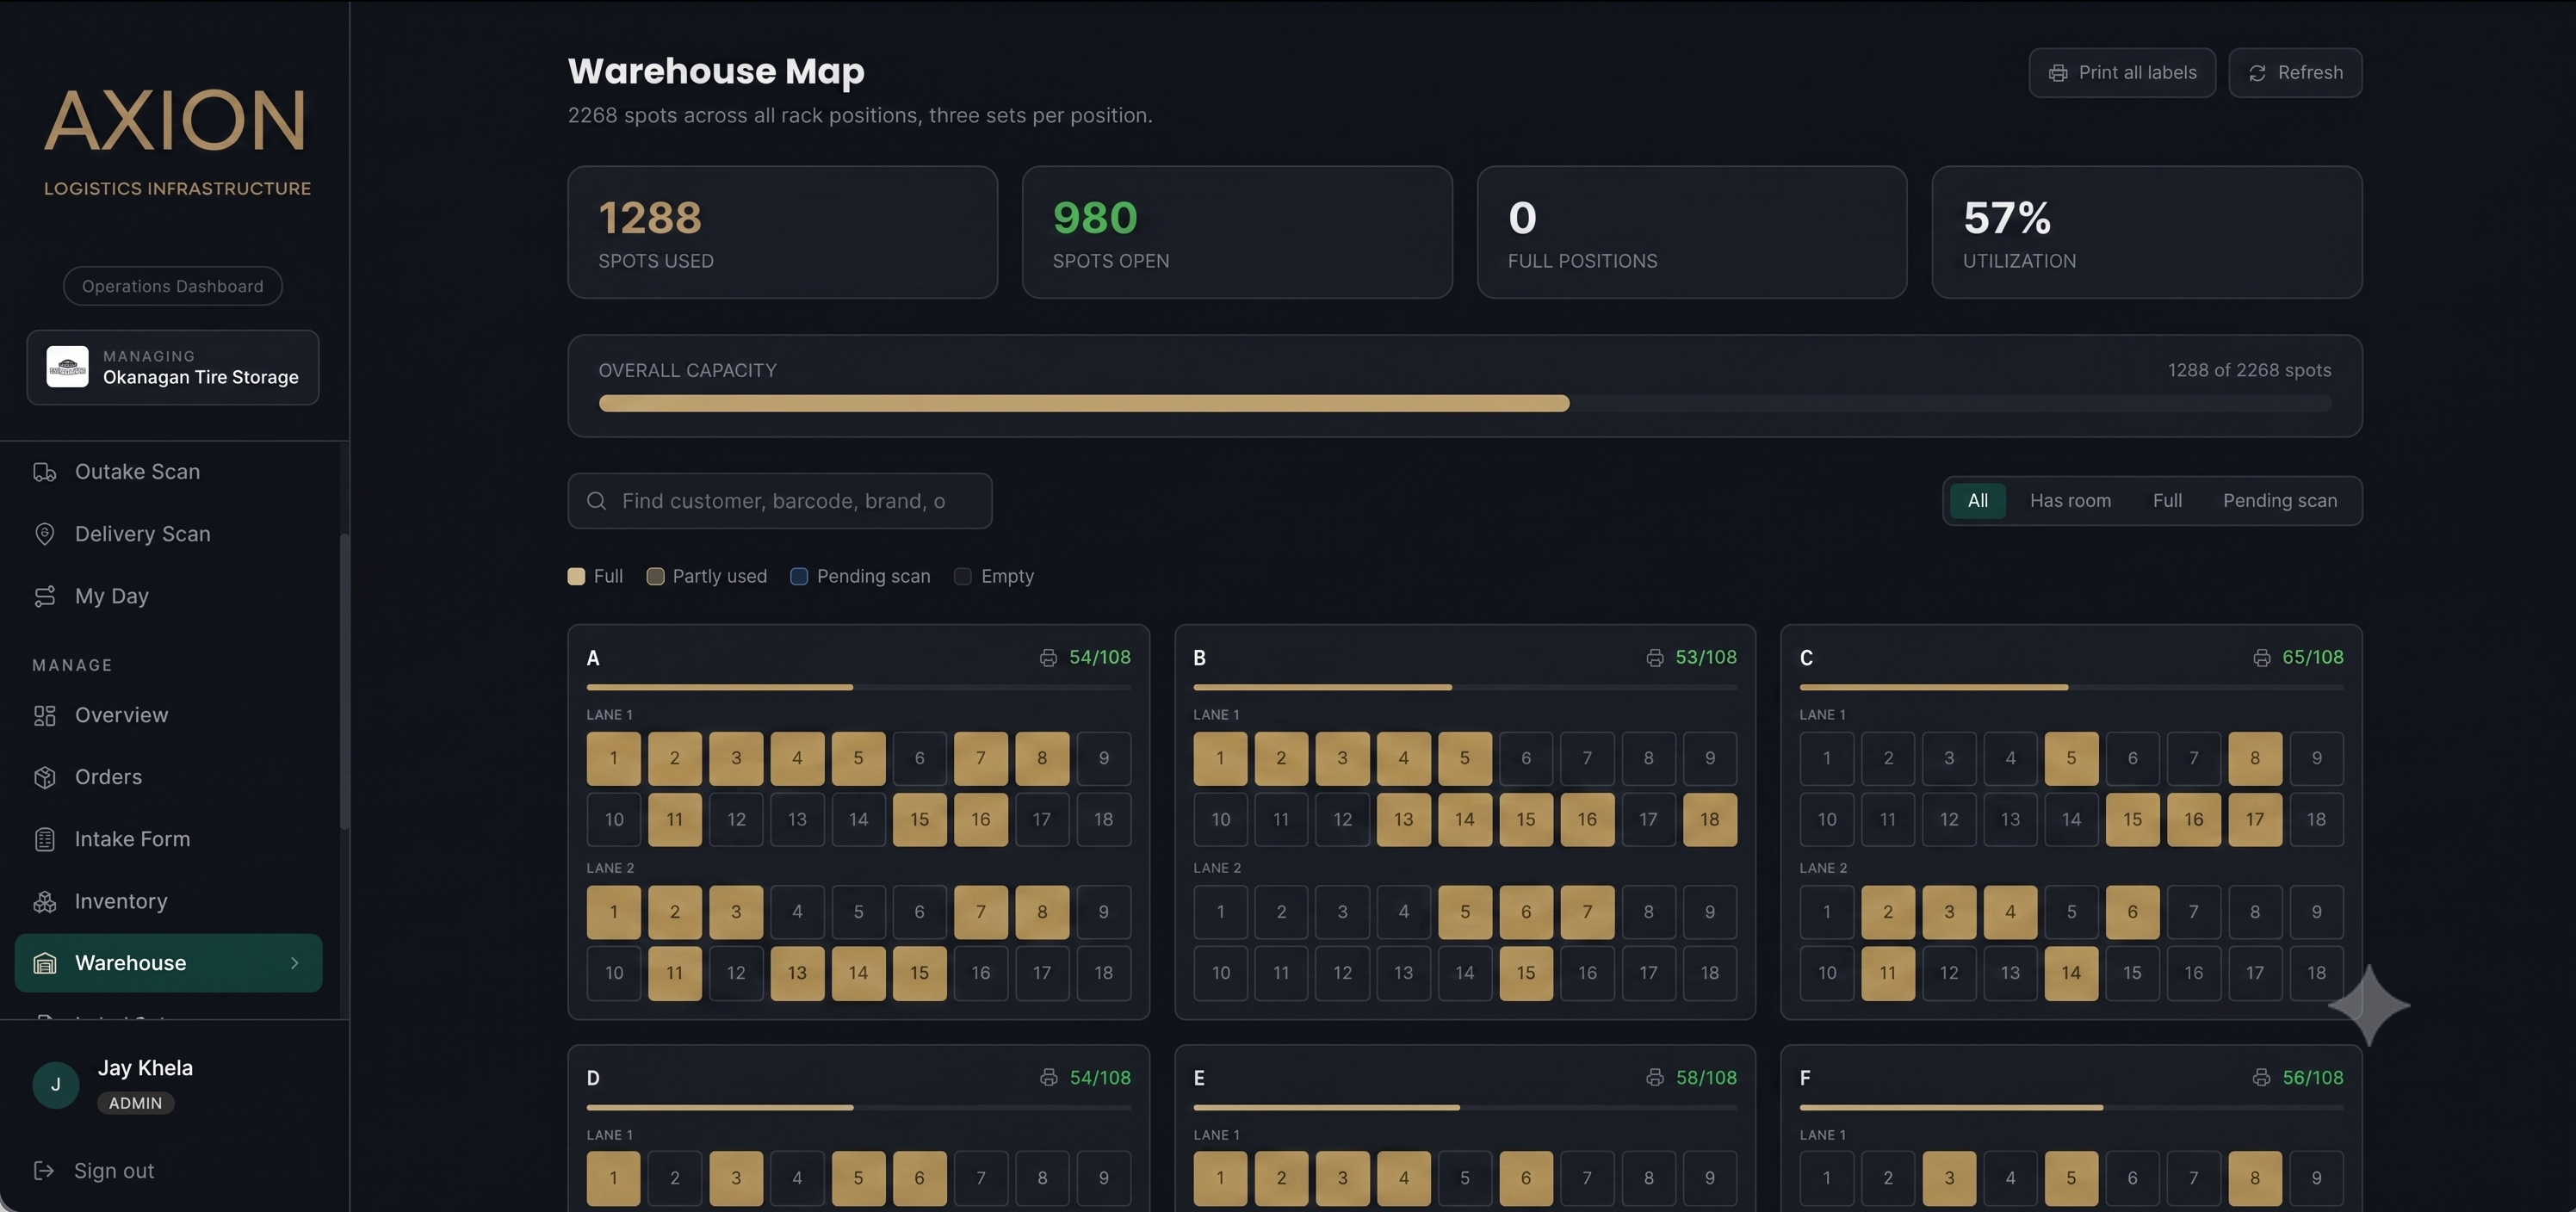Navigate to Overview
The height and width of the screenshot is (1212, 2576).
tap(168, 715)
